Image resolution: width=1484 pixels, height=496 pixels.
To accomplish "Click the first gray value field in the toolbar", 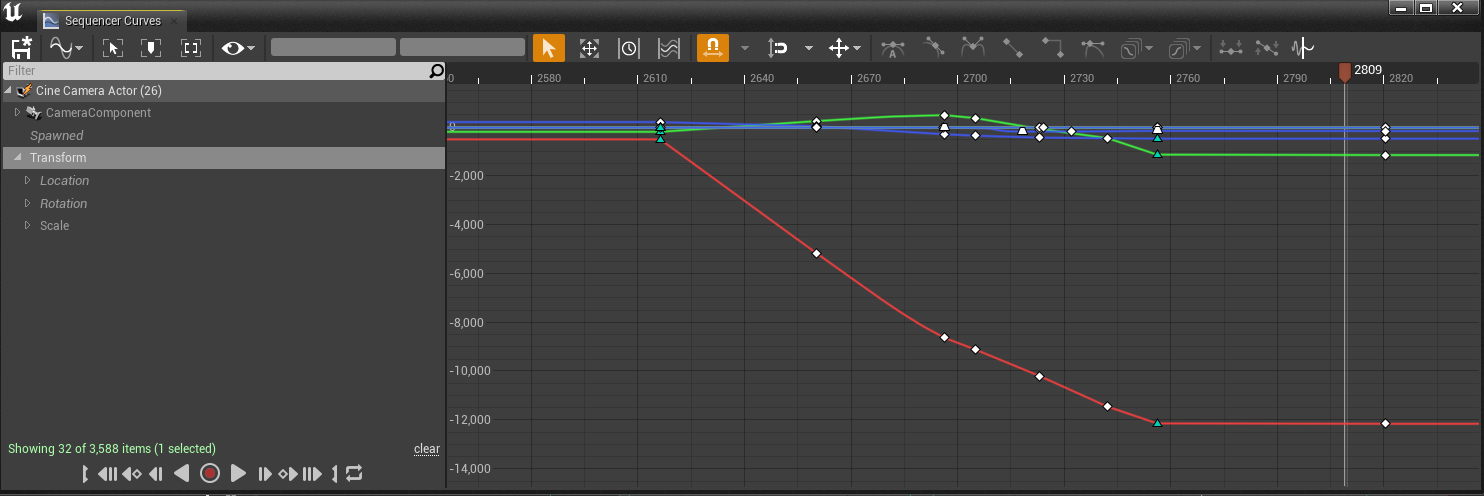I will point(333,47).
